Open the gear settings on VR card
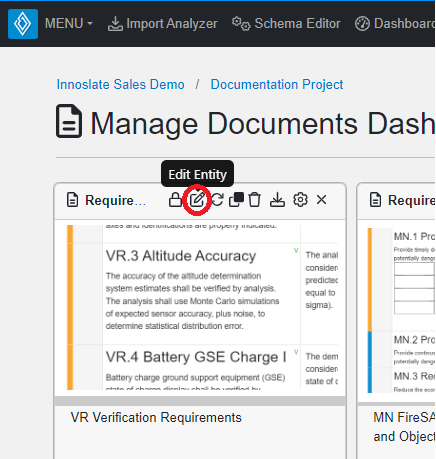 300,200
